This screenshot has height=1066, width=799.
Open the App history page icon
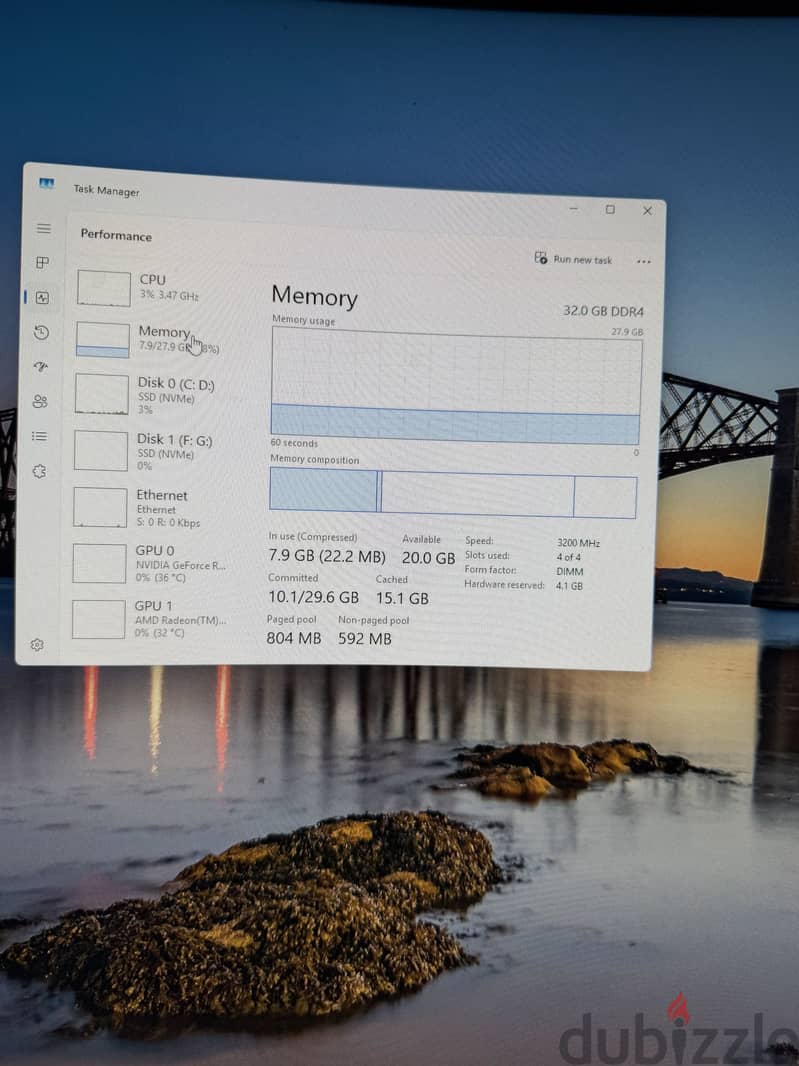[x=41, y=332]
